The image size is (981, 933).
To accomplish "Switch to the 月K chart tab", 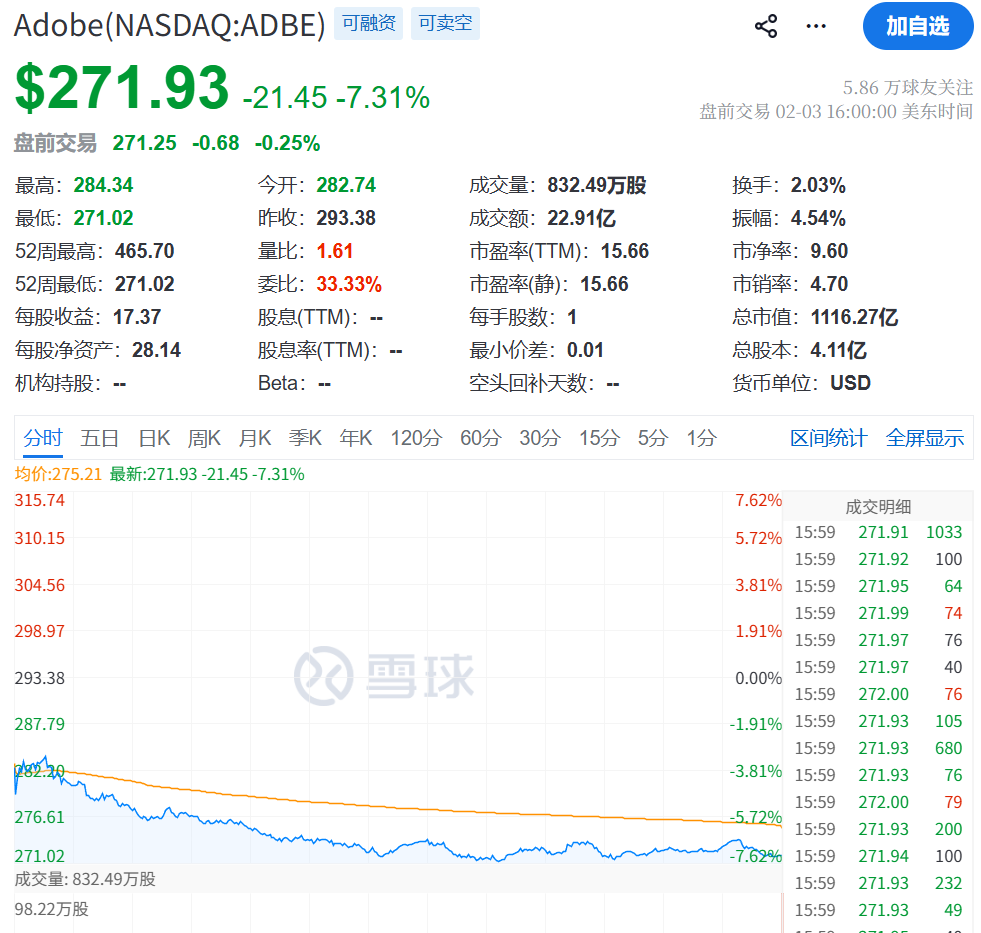I will pyautogui.click(x=255, y=437).
